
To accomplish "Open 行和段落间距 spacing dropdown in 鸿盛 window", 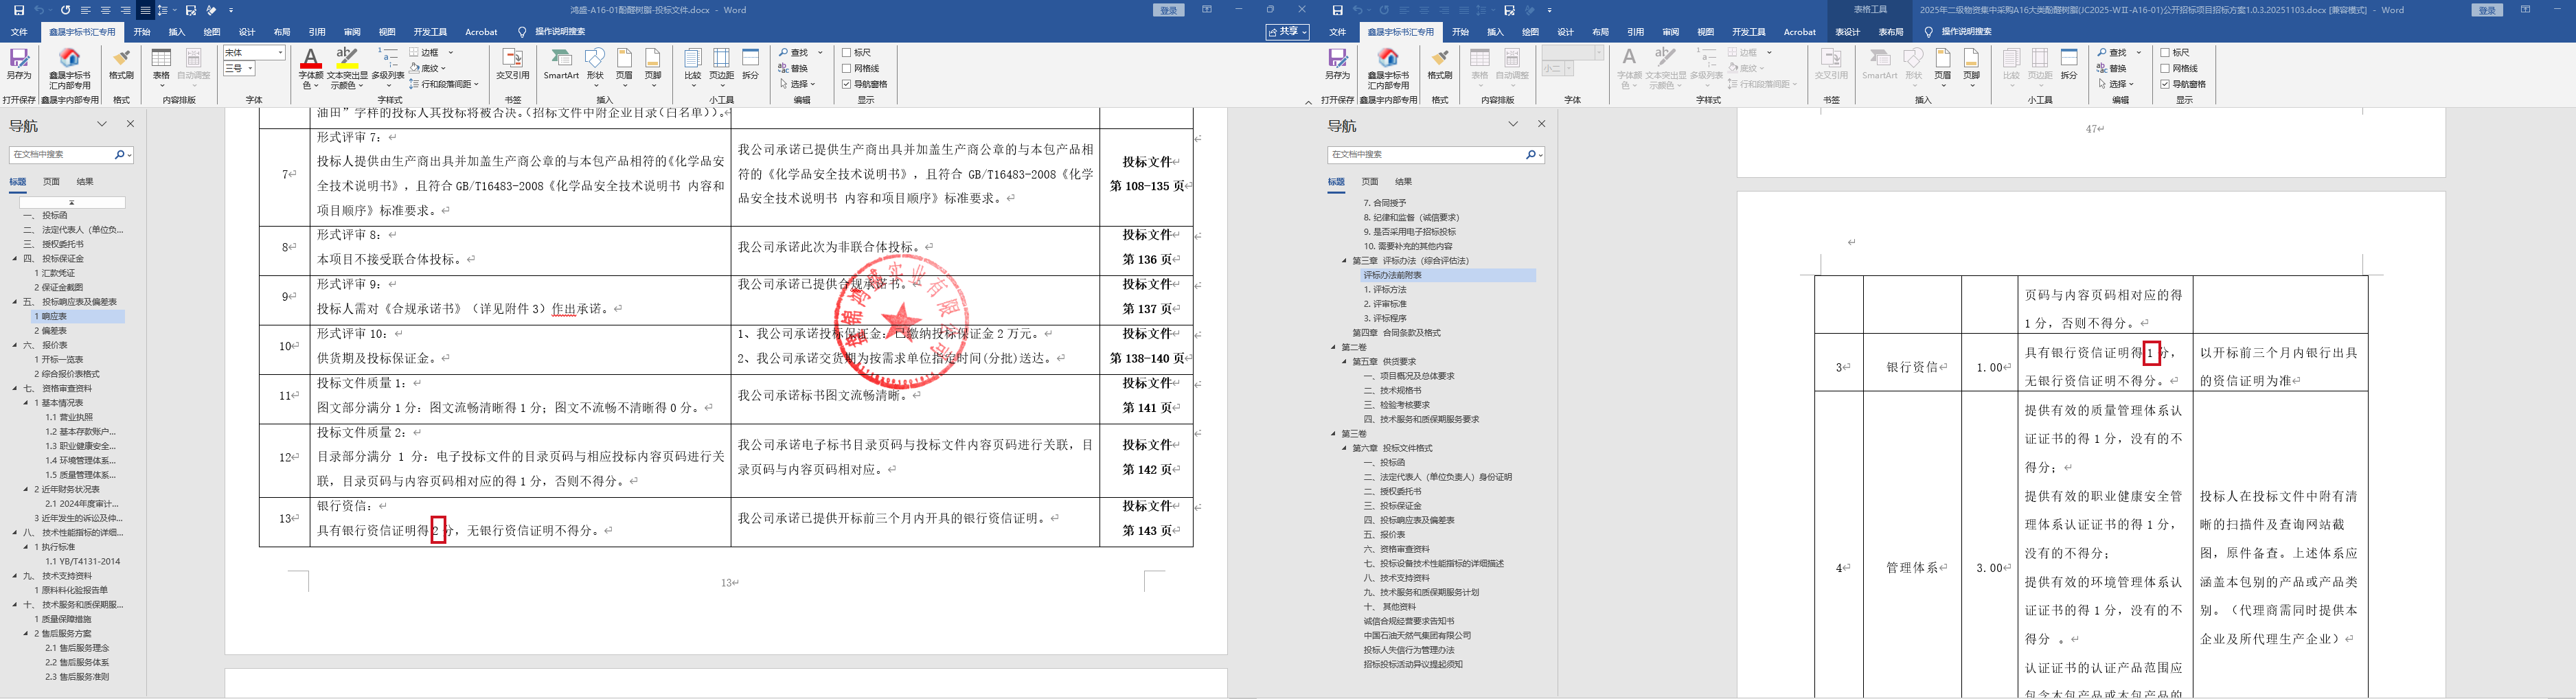I will (476, 84).
